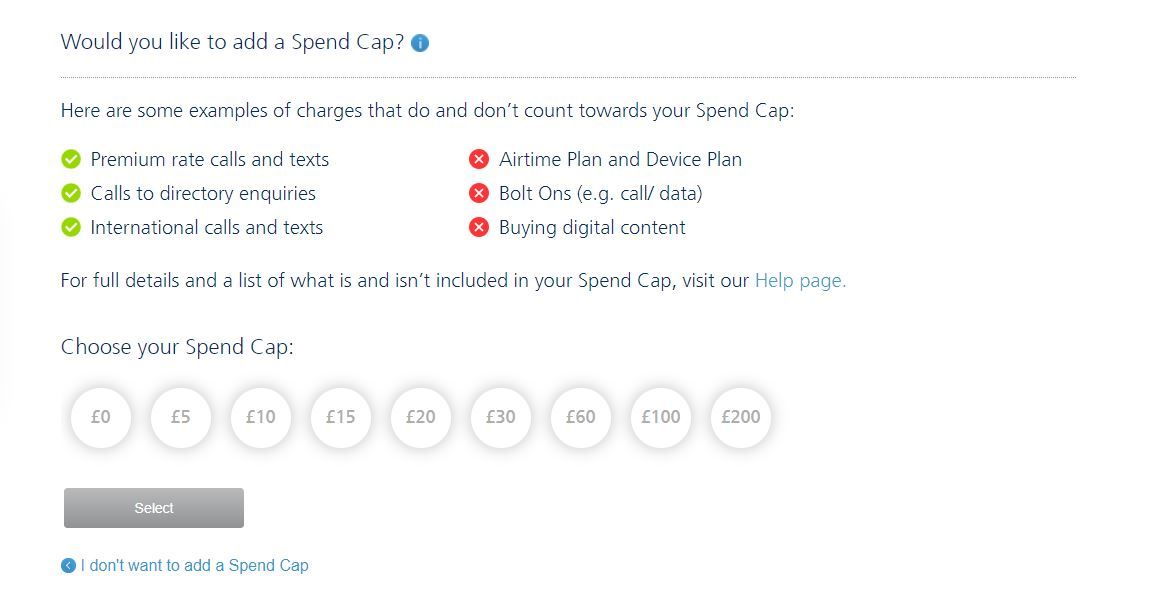Click the blue info icon beside Spend Cap heading
Viewport: 1154px width, 603px height.
click(420, 43)
